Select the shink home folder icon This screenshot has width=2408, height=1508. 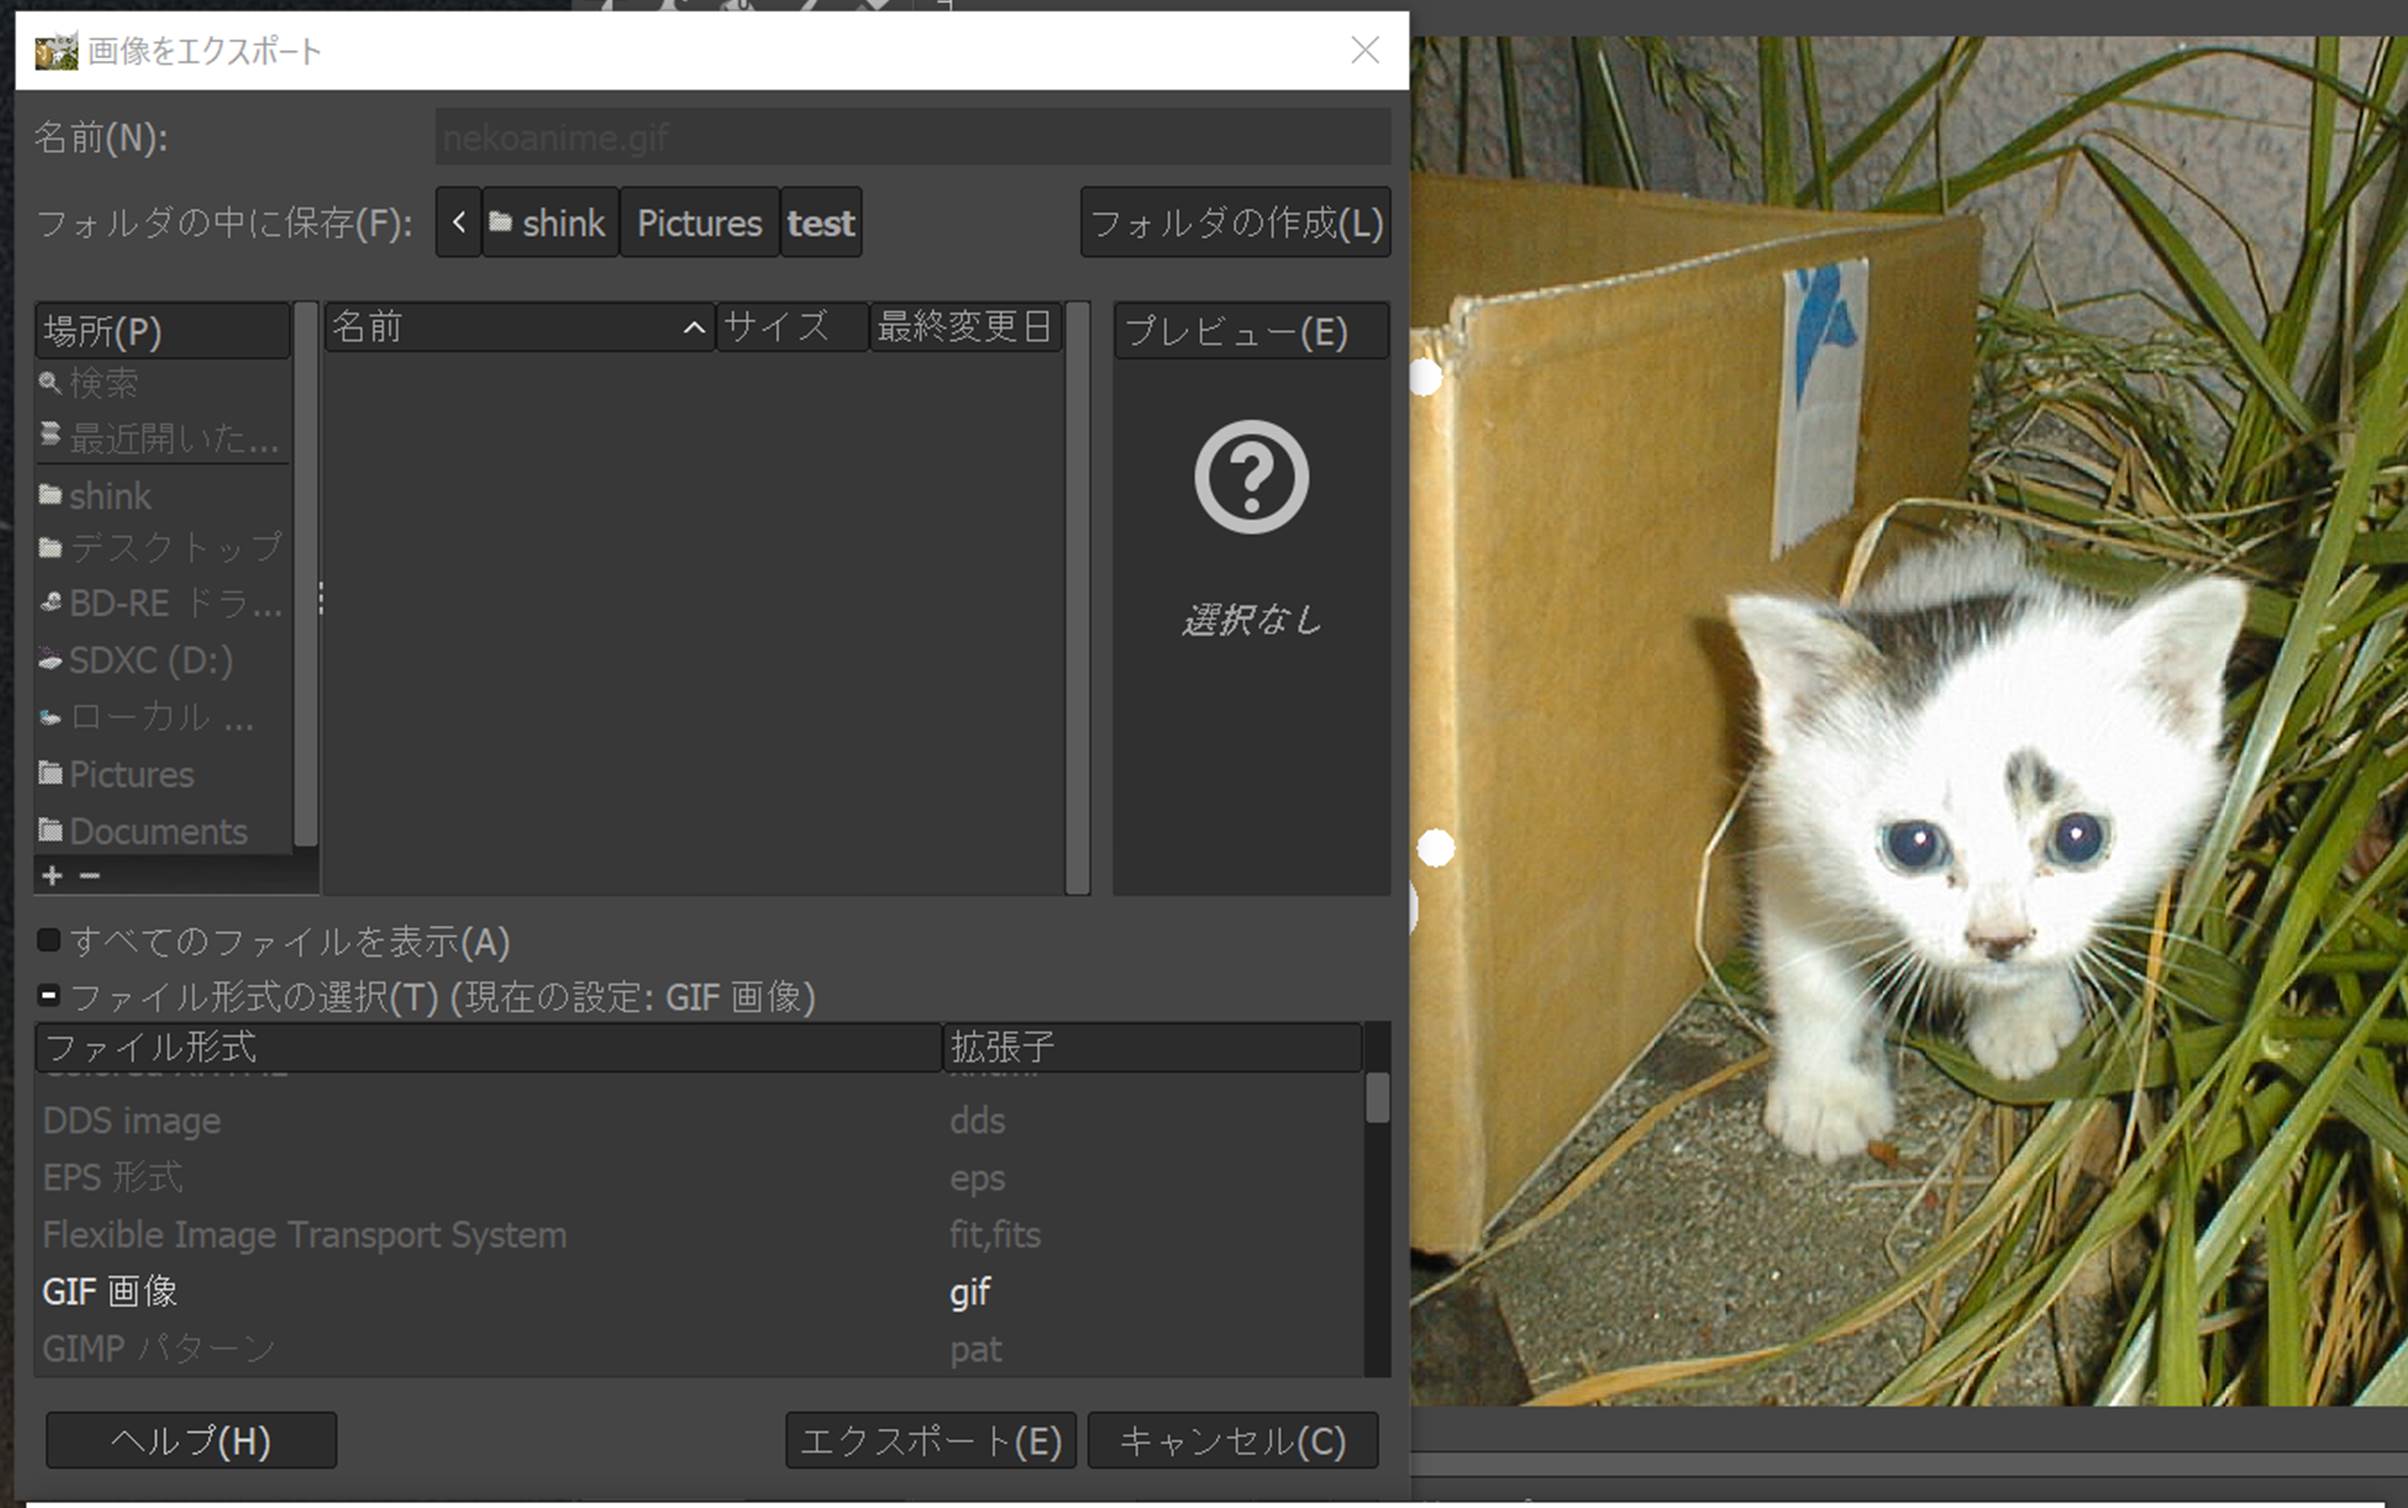(x=50, y=495)
